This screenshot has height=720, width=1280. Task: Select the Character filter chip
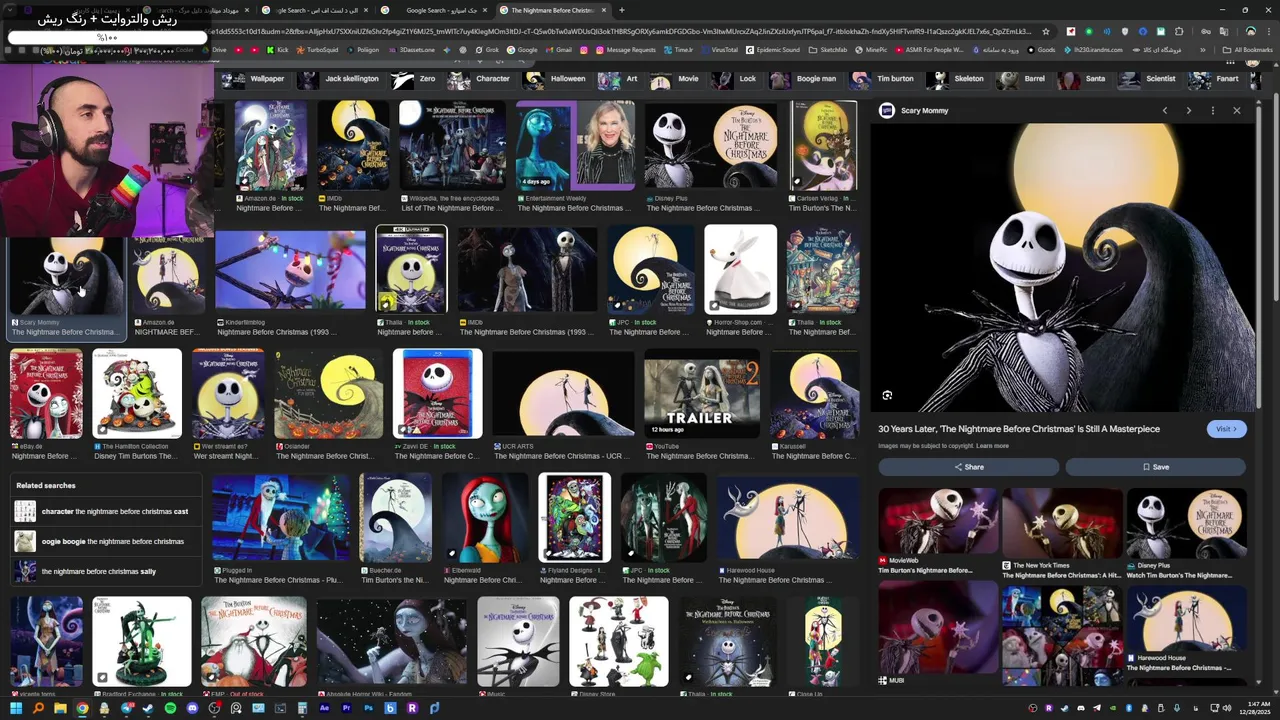(x=481, y=79)
